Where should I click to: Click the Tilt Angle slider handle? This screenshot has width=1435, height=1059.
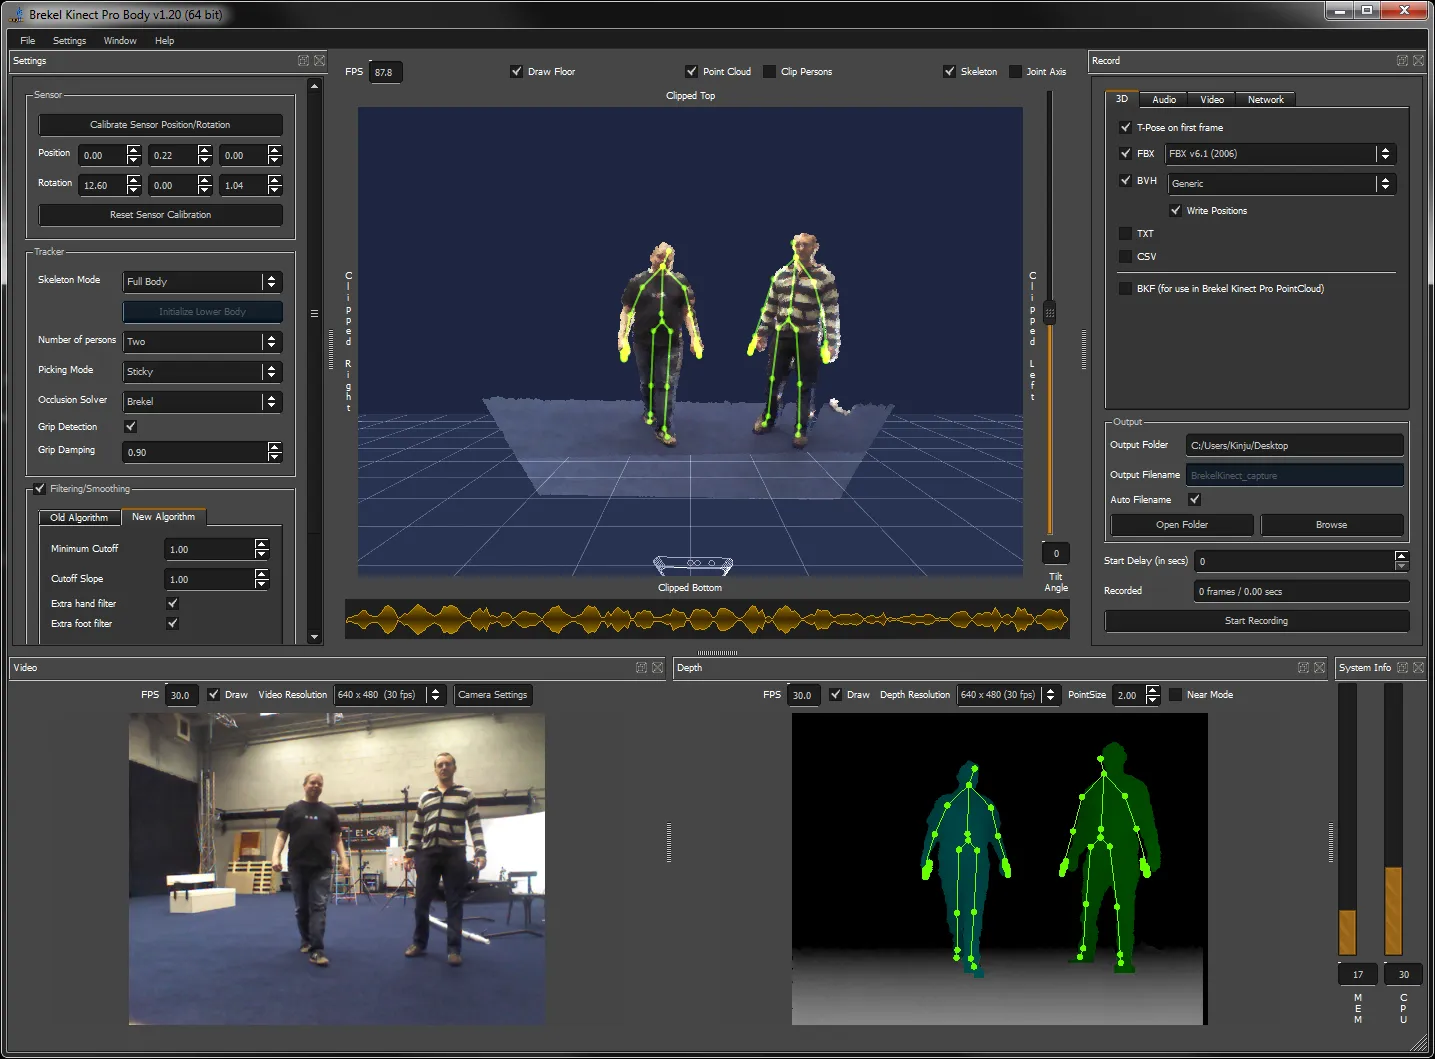1049,313
